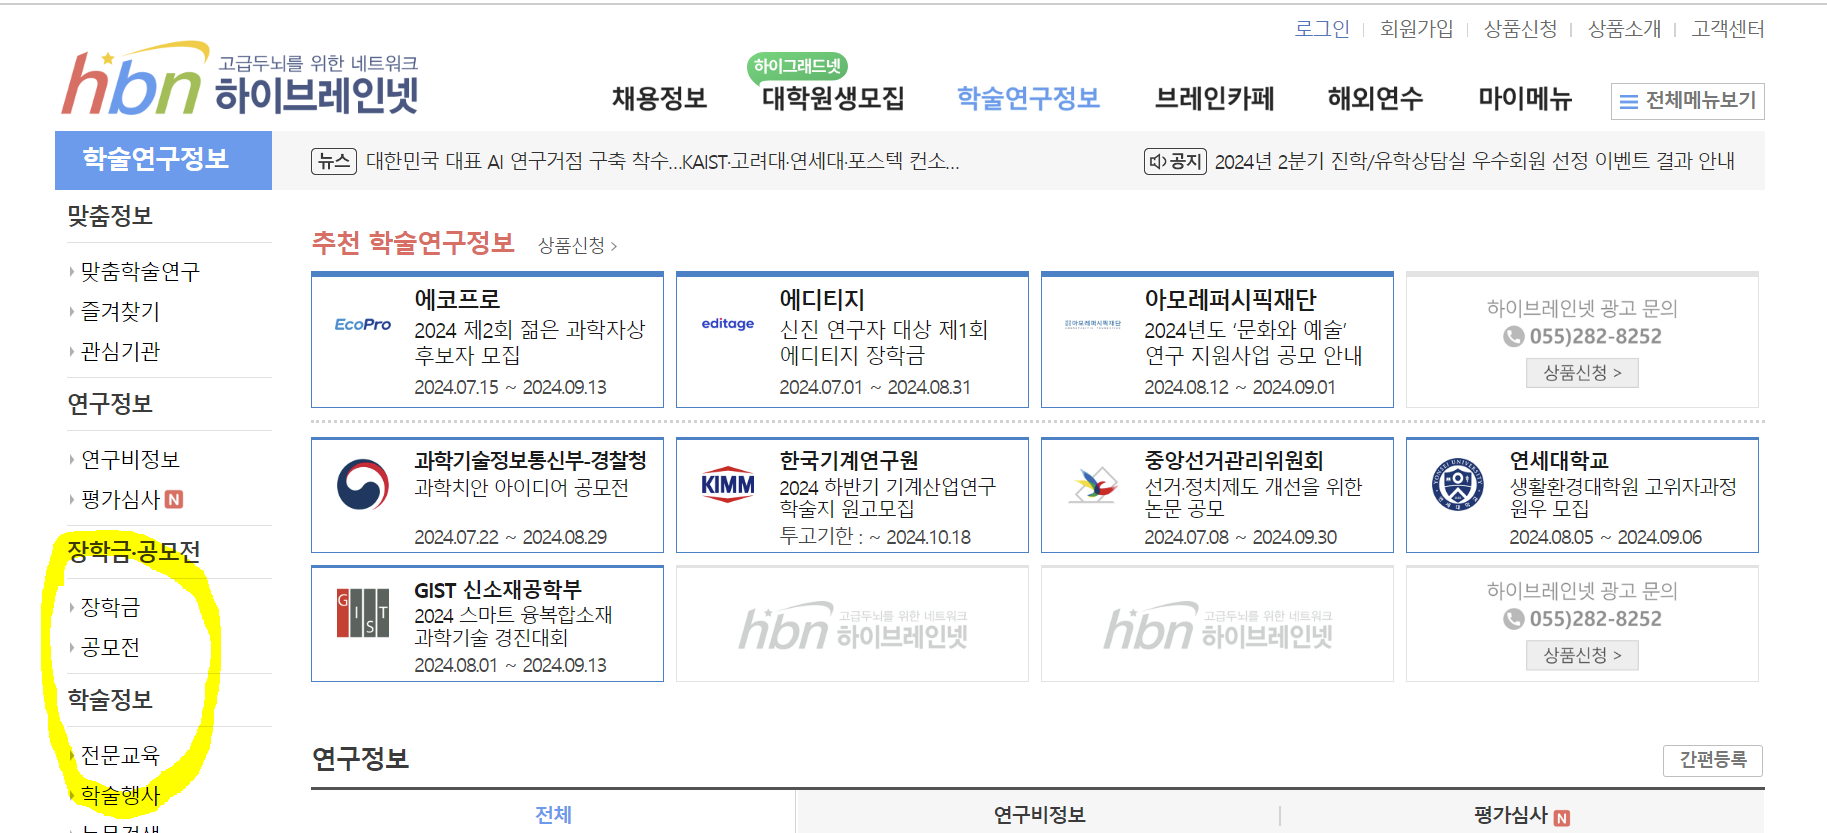Click the Yonsei University crest logo
The image size is (1827, 833).
pyautogui.click(x=1458, y=485)
